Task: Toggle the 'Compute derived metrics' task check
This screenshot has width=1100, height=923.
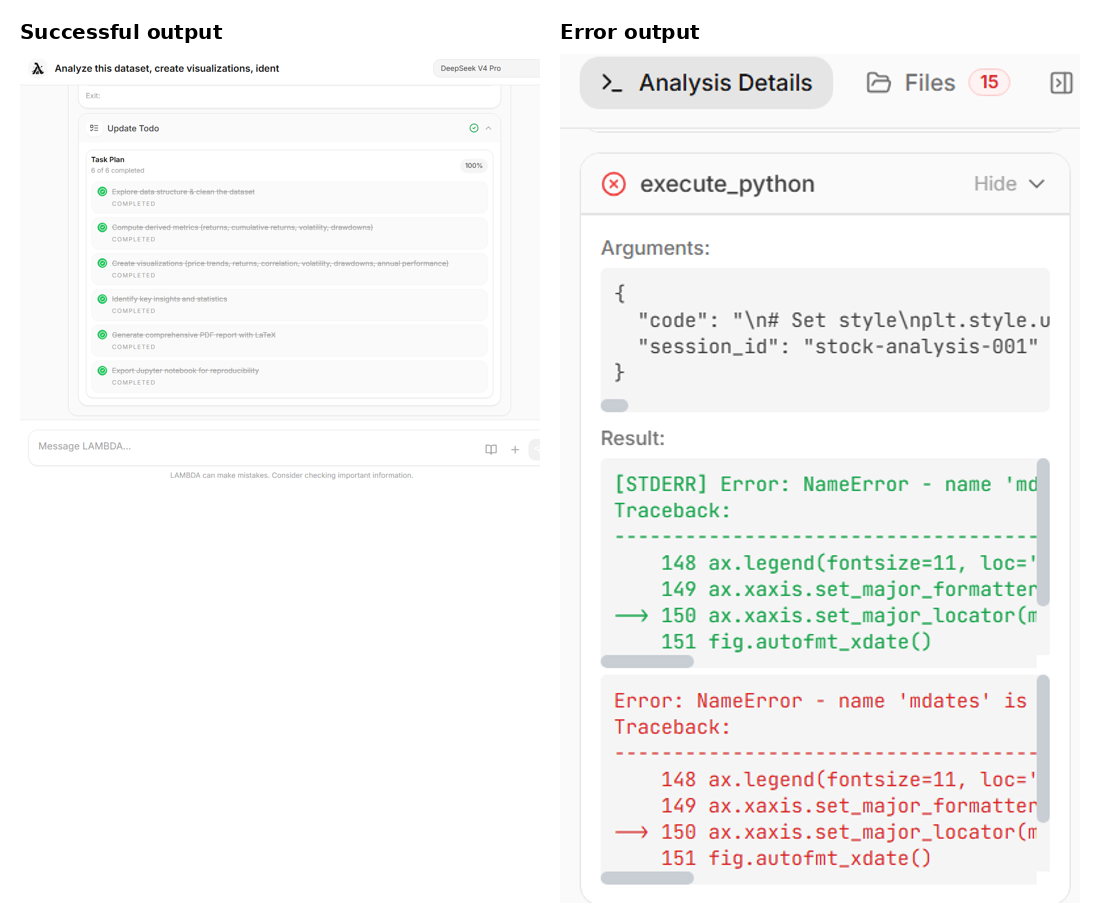Action: (x=102, y=227)
